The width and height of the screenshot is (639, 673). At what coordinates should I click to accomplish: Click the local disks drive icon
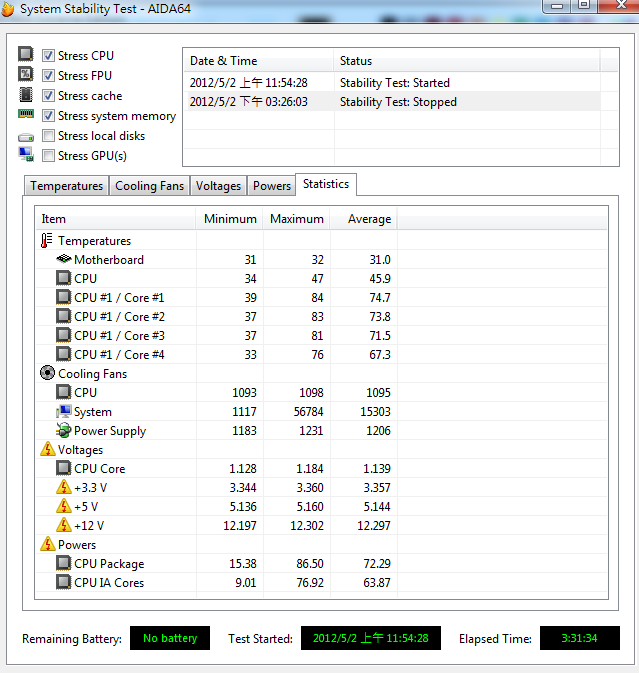coord(26,137)
